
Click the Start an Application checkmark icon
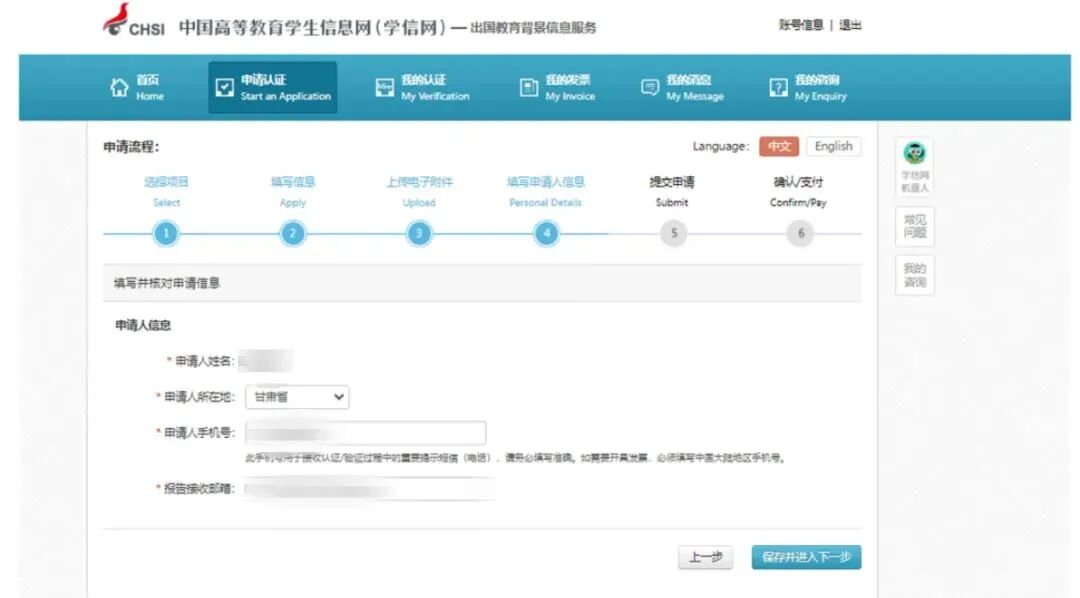point(225,87)
